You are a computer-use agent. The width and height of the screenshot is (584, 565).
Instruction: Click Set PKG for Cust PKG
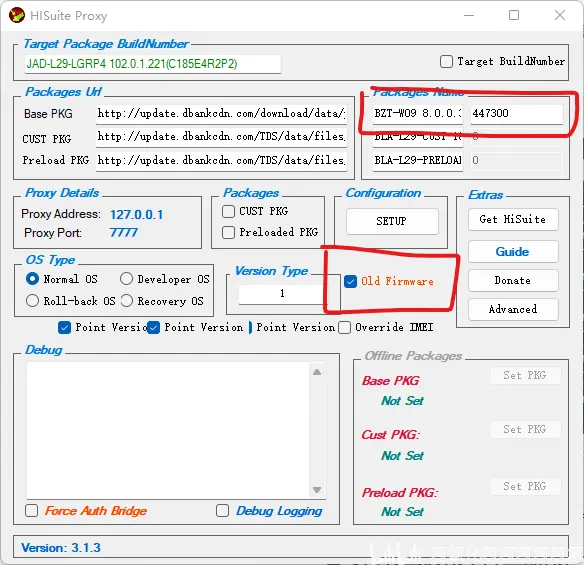click(x=525, y=429)
